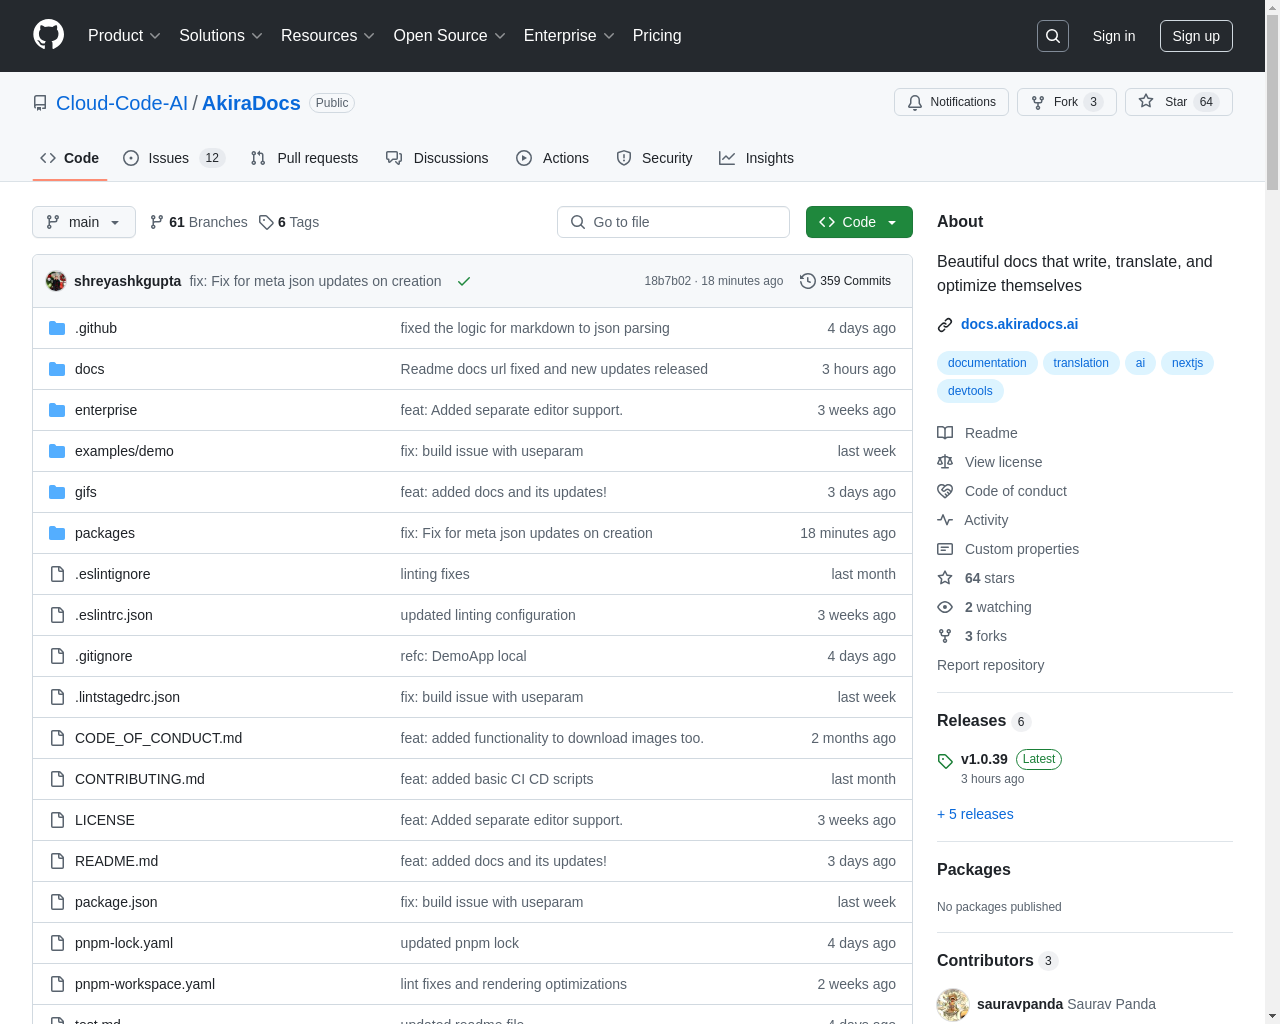The width and height of the screenshot is (1280, 1024).
Task: Select the nextjs topic tag
Action: 1187,363
